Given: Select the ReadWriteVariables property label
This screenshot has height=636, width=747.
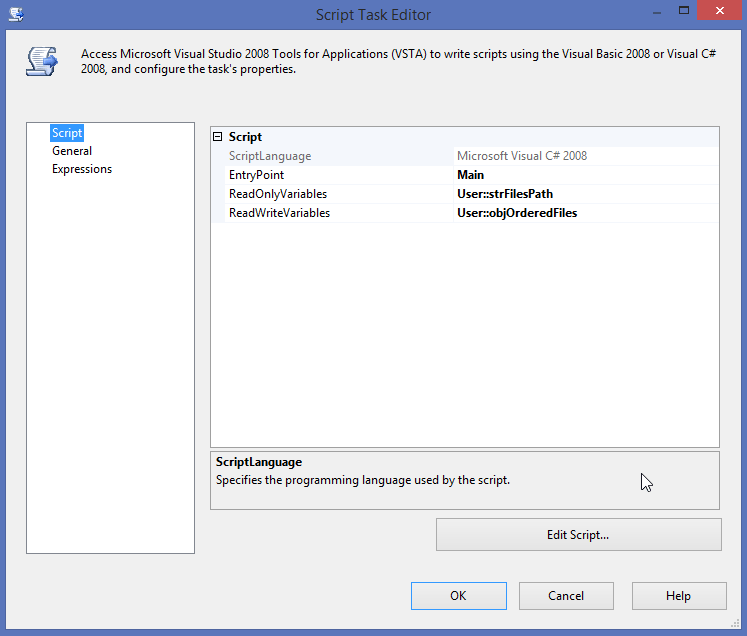Looking at the screenshot, I should (279, 213).
